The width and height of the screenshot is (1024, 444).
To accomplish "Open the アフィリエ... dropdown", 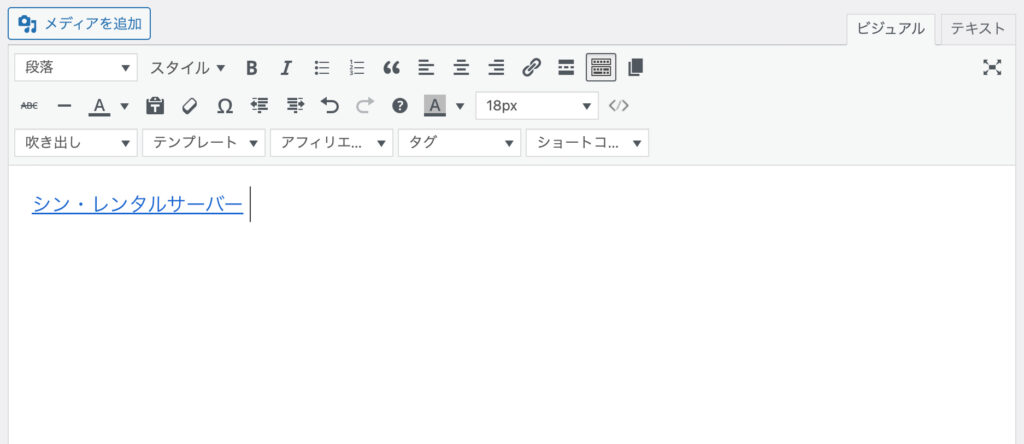I will point(332,143).
